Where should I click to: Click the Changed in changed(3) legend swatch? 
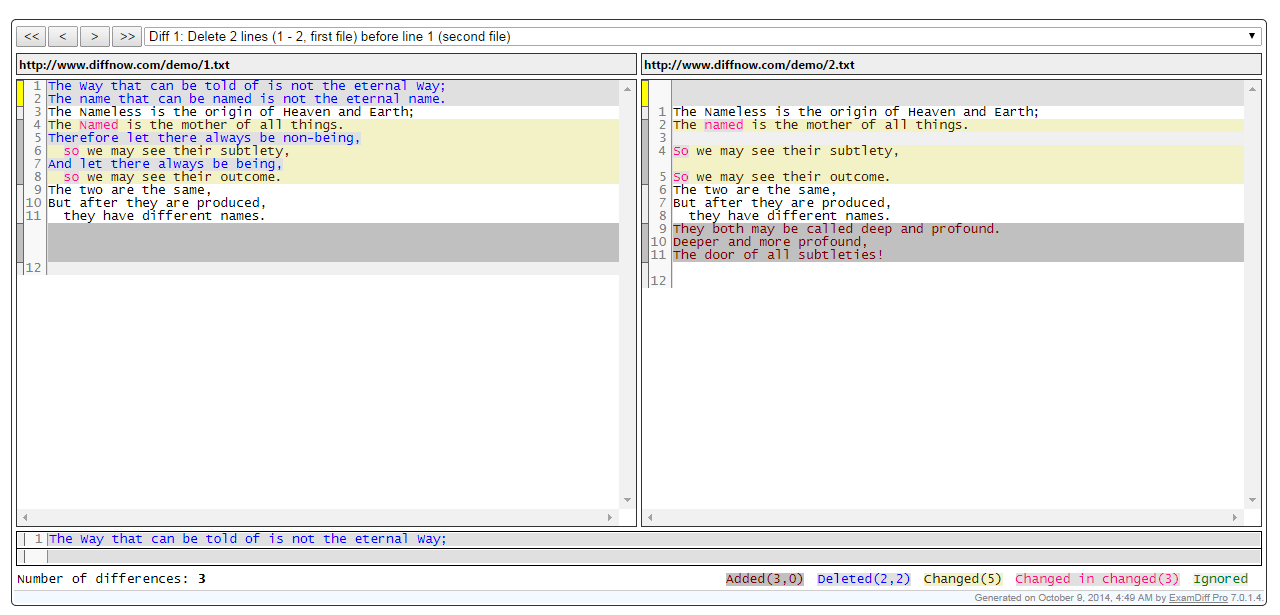coord(1097,579)
